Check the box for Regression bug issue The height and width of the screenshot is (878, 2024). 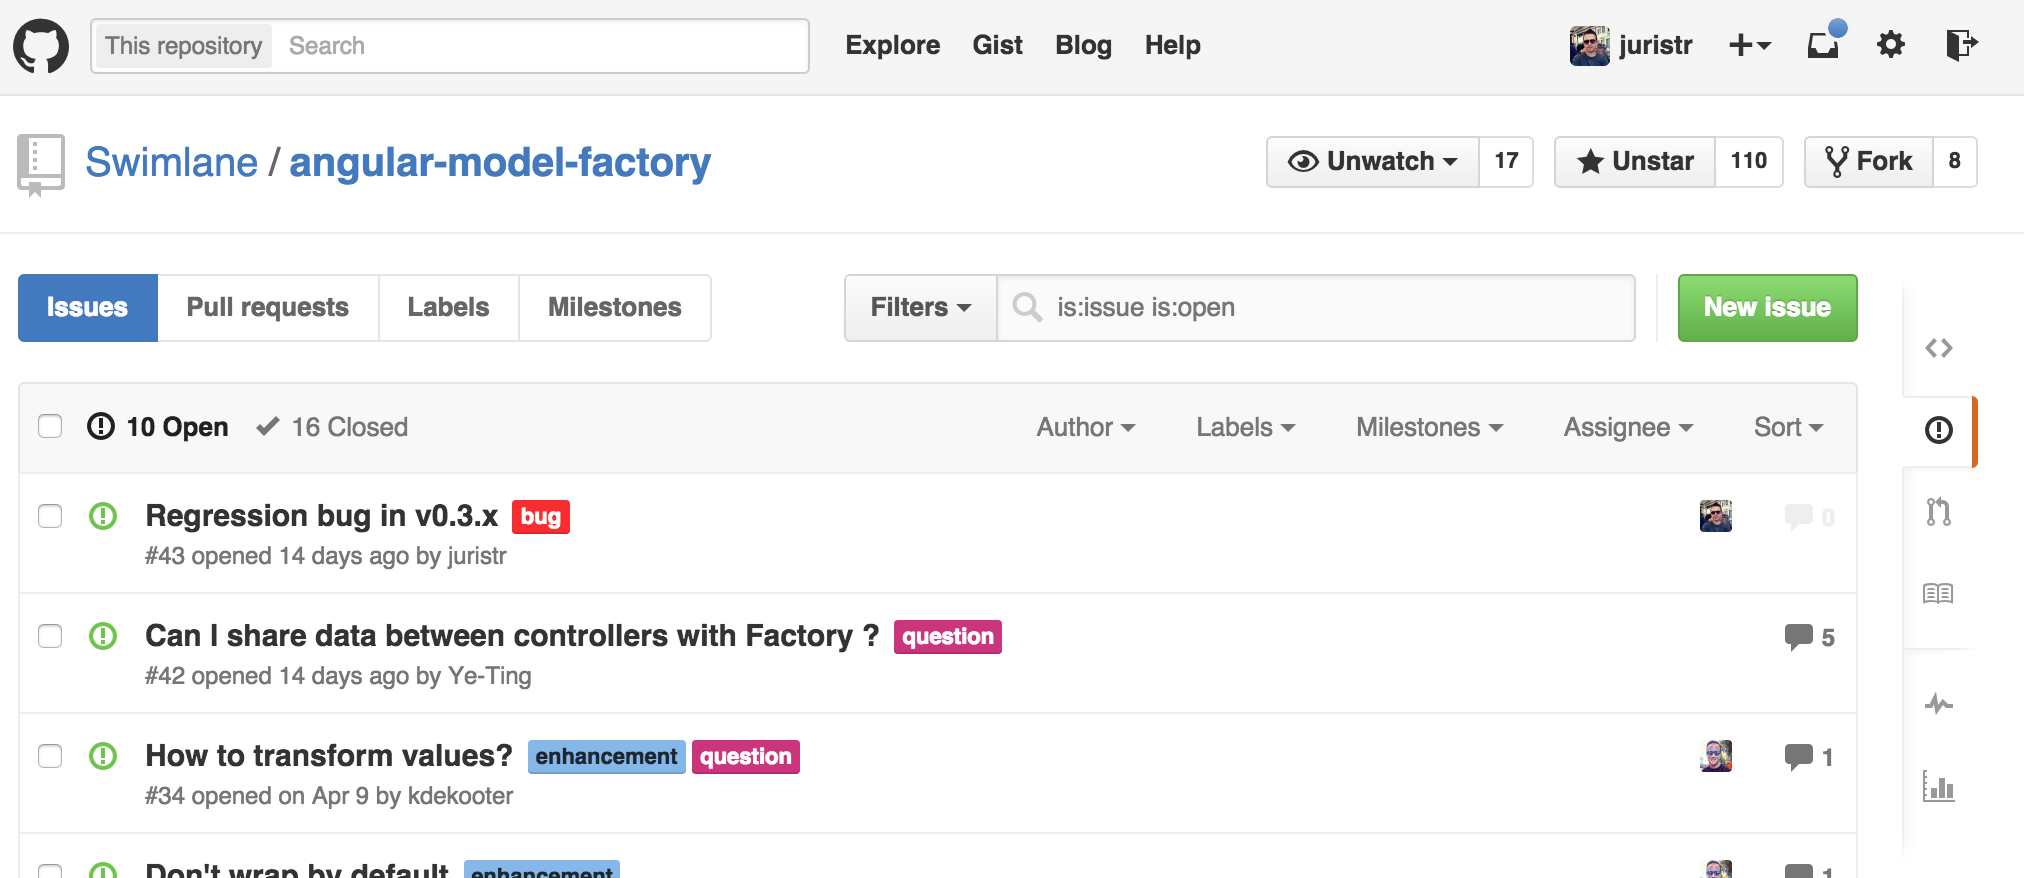coord(50,516)
